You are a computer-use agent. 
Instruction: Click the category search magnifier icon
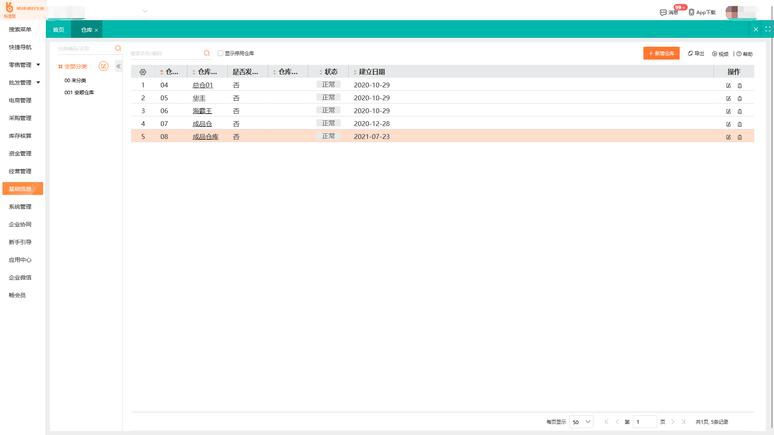click(118, 48)
